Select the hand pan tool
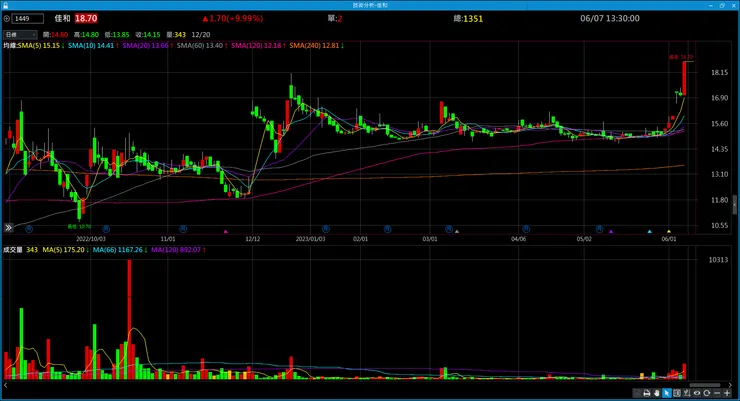740x401 pixels. pos(656,393)
